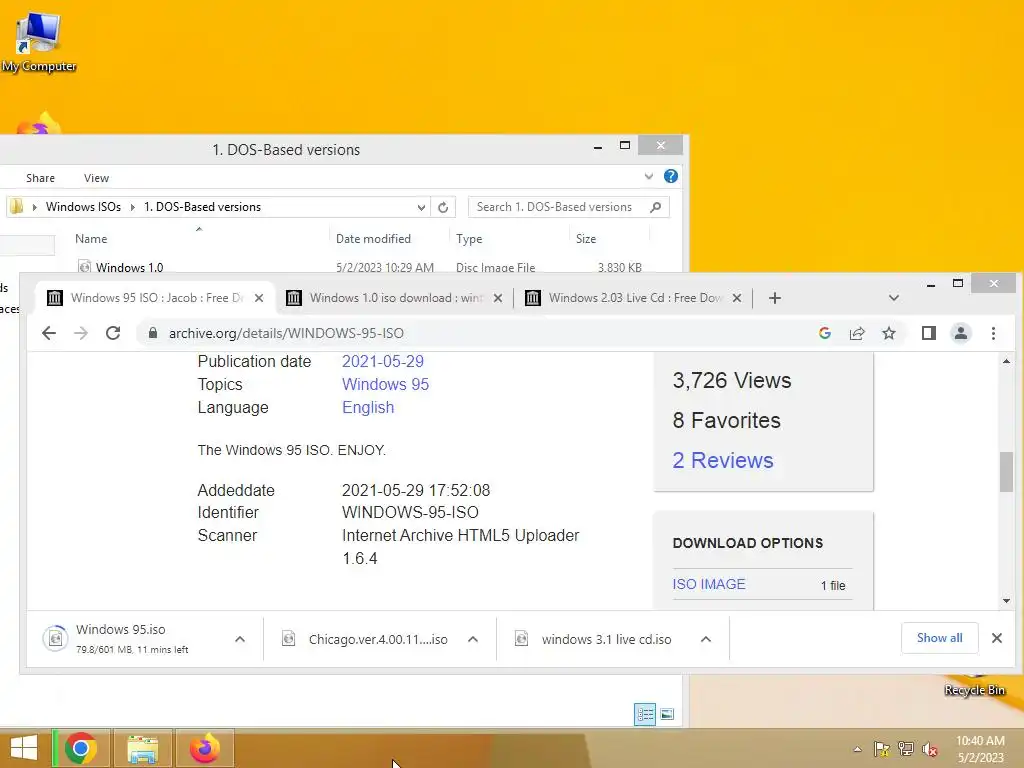Switch to Windows 2.03 Live Cd tab
This screenshot has width=1024, height=768.
(633, 298)
